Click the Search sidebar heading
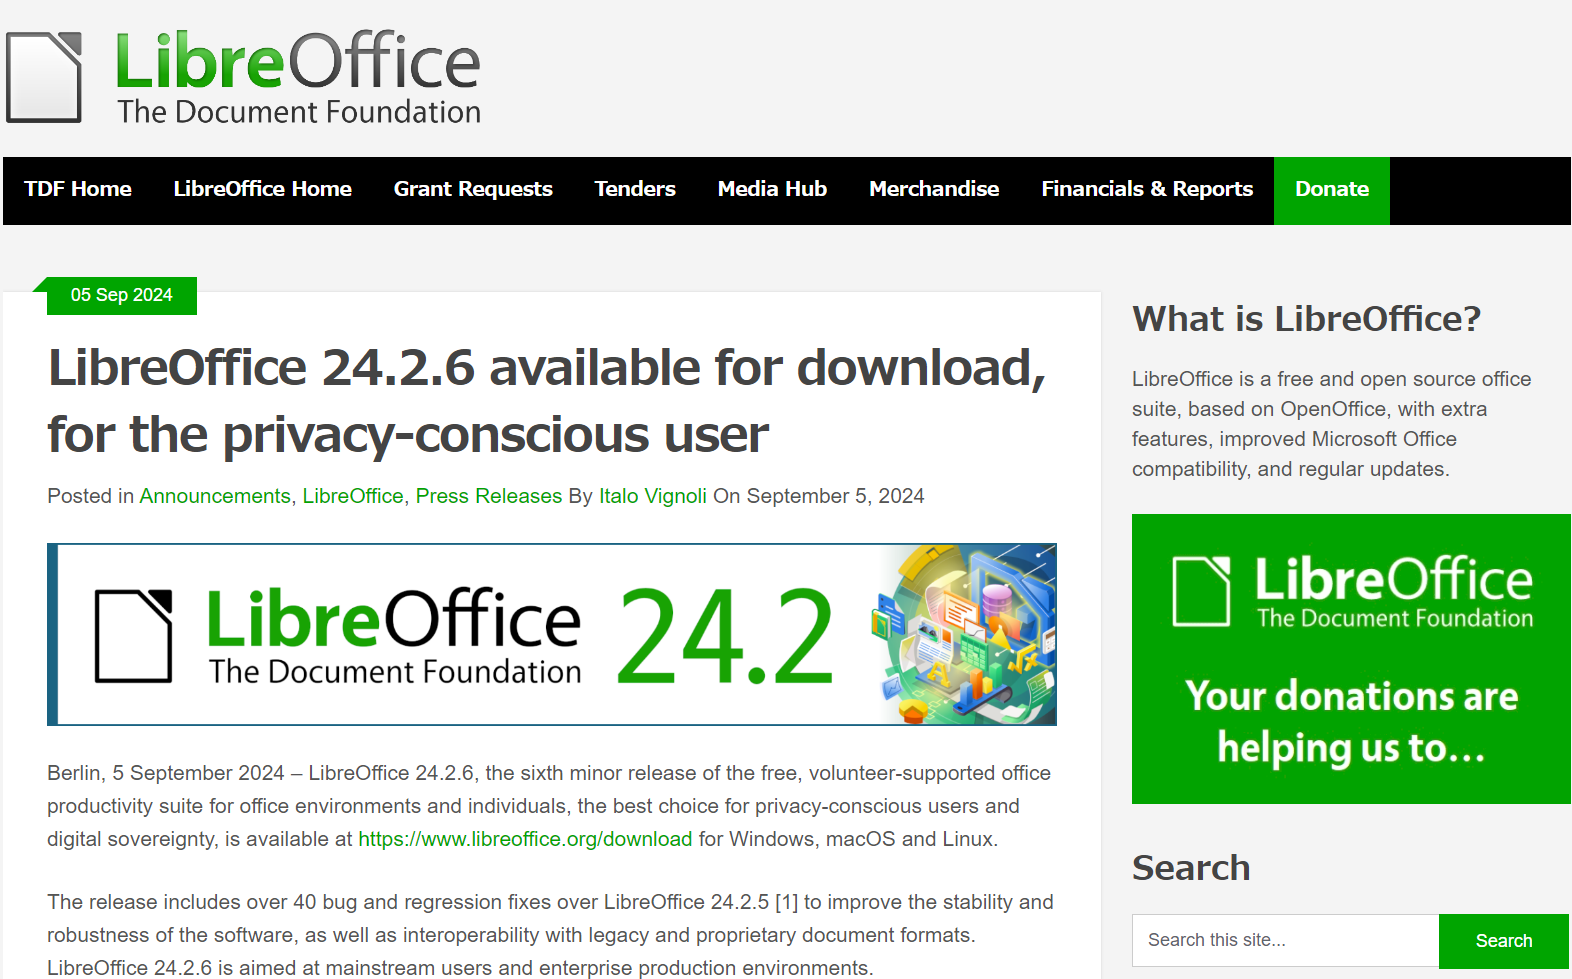This screenshot has width=1572, height=979. (1191, 868)
